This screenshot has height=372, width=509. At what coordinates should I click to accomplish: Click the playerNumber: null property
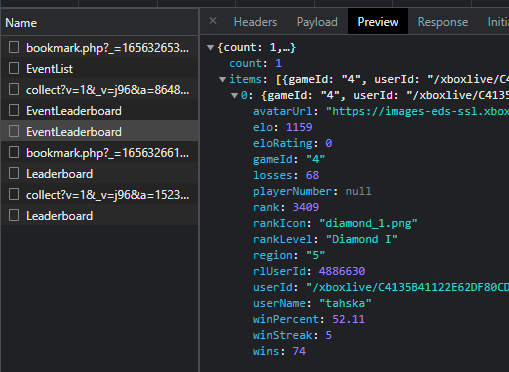tap(312, 191)
